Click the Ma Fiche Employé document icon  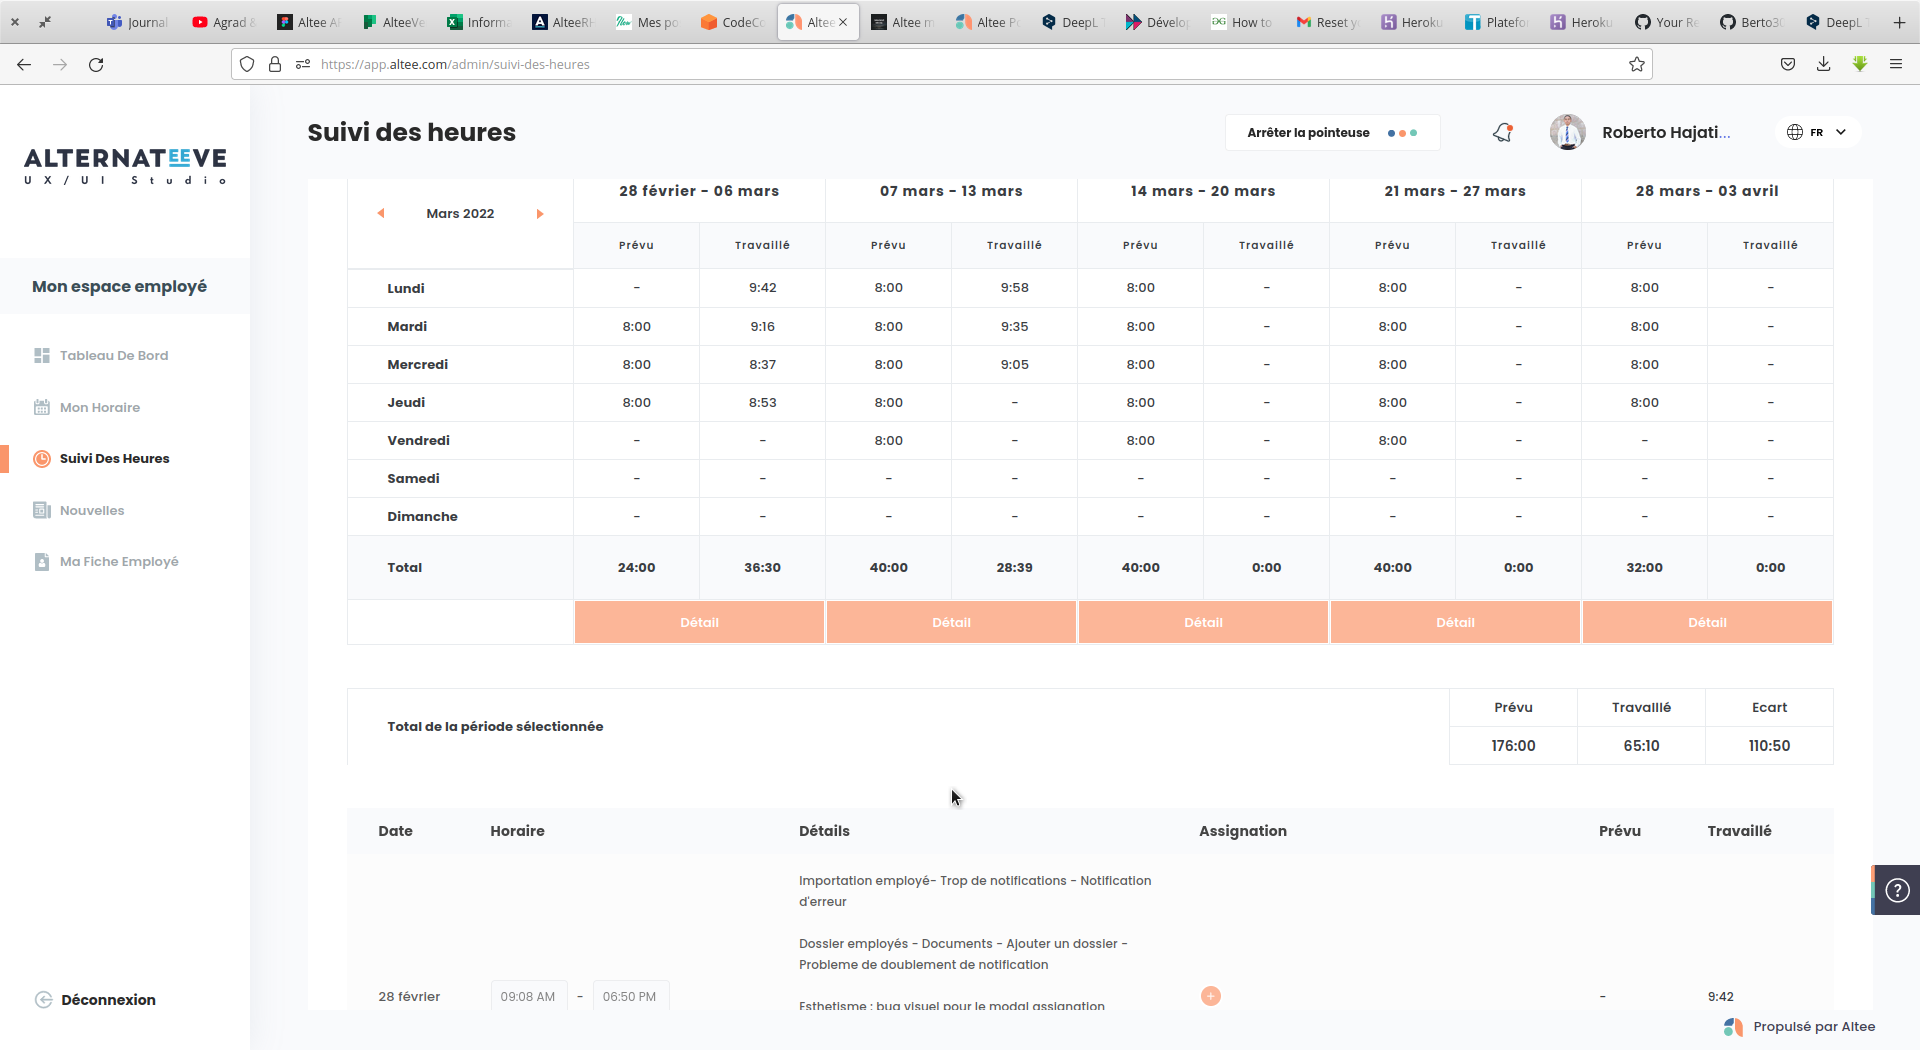point(42,561)
